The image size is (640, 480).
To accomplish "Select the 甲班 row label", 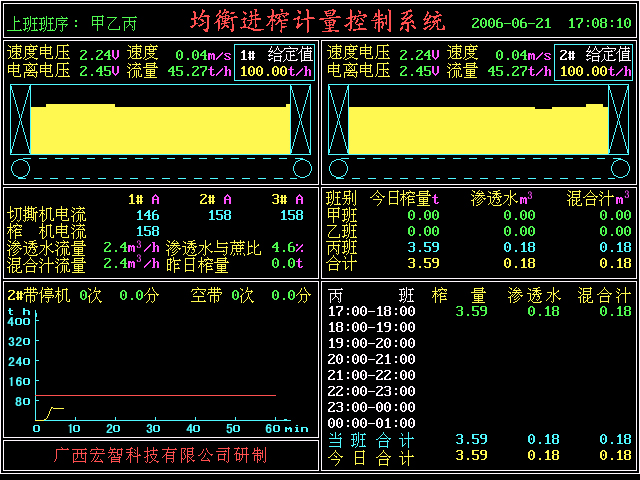I will point(342,215).
